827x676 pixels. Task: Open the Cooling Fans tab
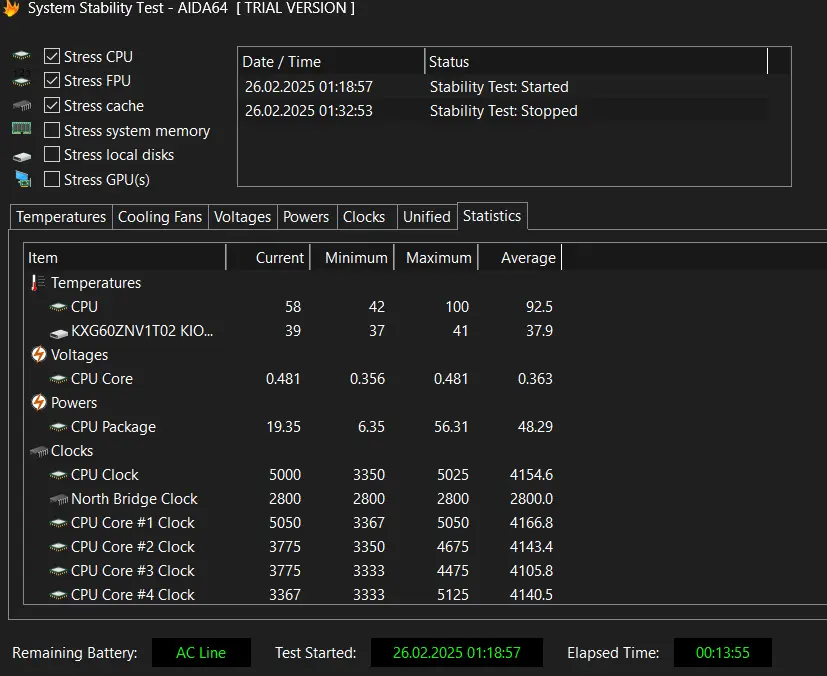160,217
